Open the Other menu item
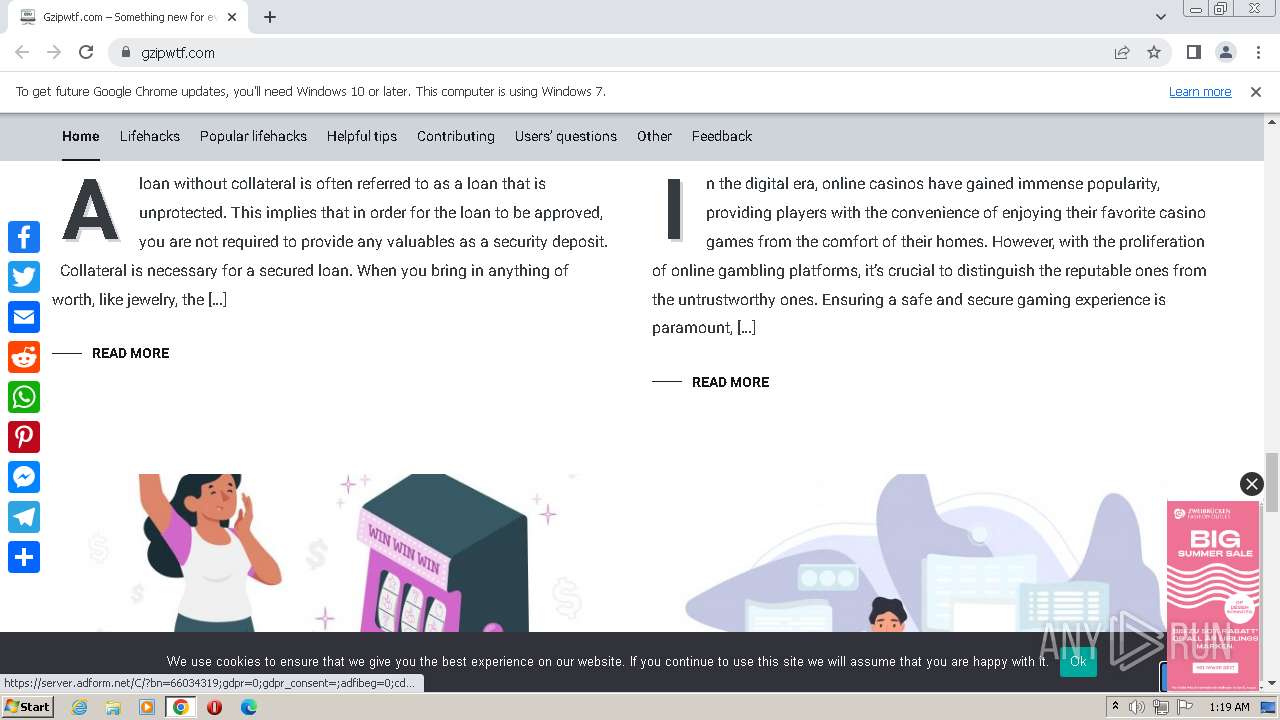This screenshot has height=720, width=1280. click(x=654, y=136)
